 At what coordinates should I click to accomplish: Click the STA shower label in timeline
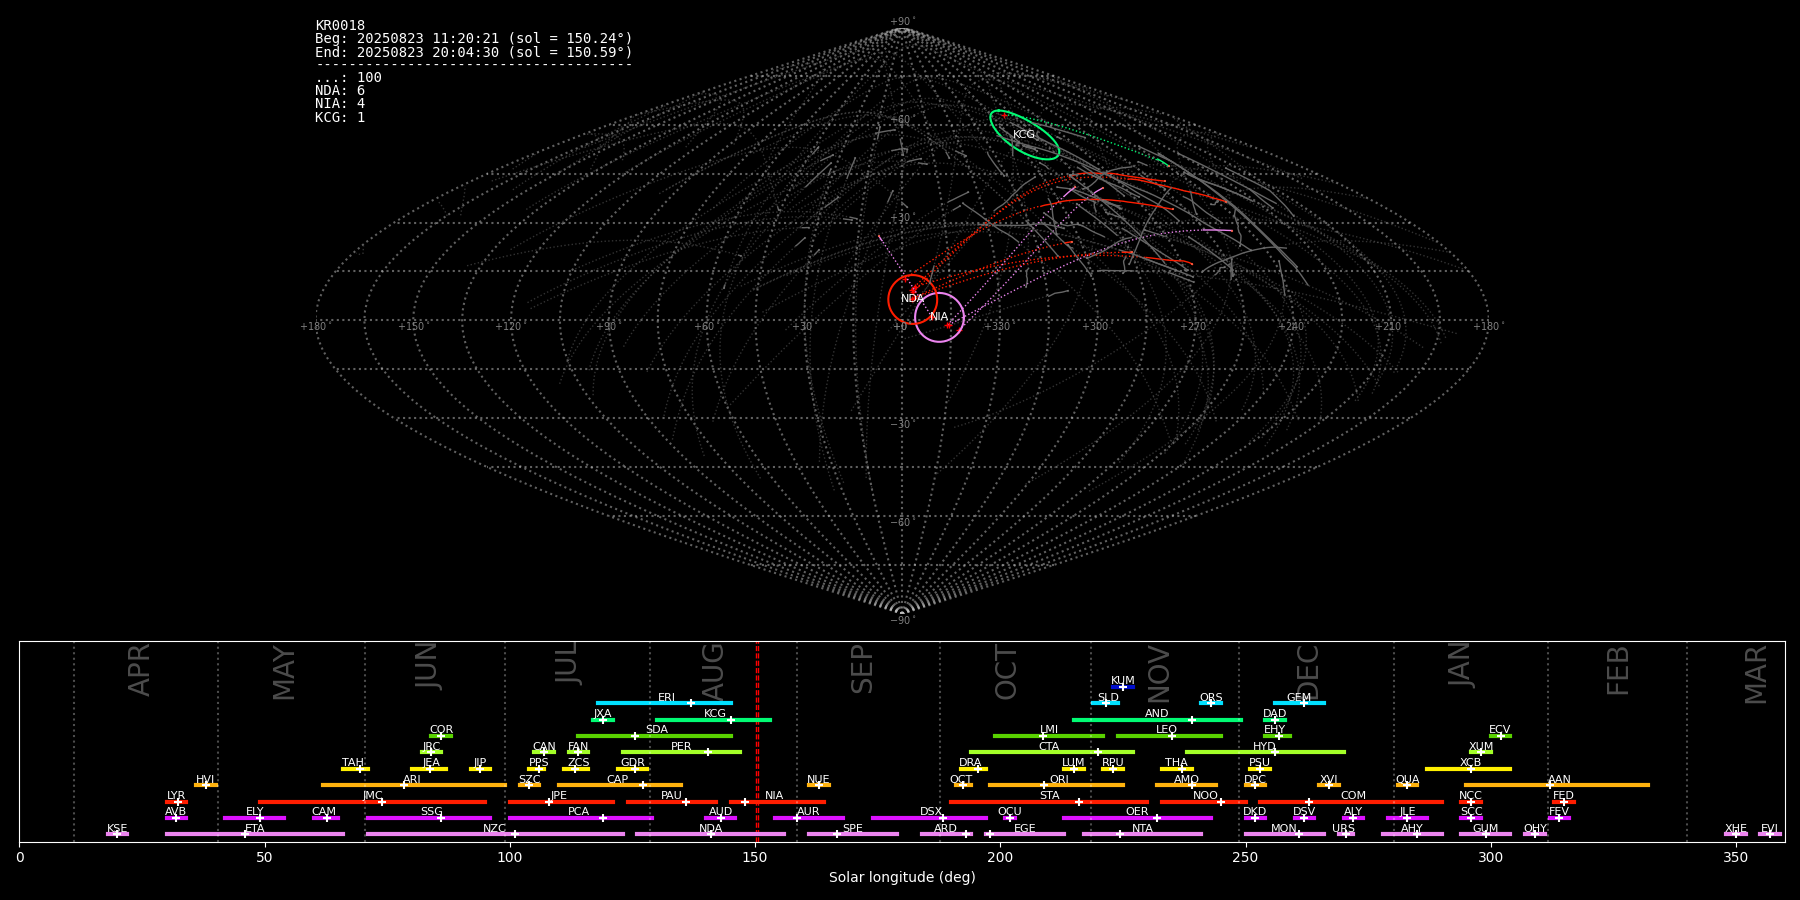click(1050, 796)
